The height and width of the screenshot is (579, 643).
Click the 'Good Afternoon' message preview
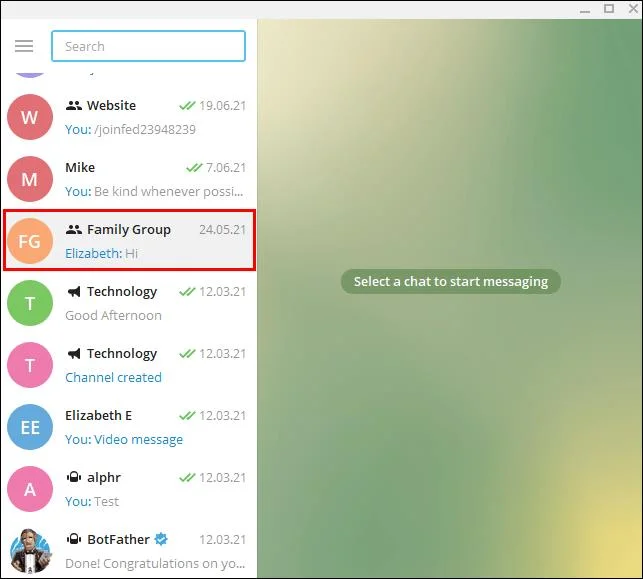coord(113,315)
